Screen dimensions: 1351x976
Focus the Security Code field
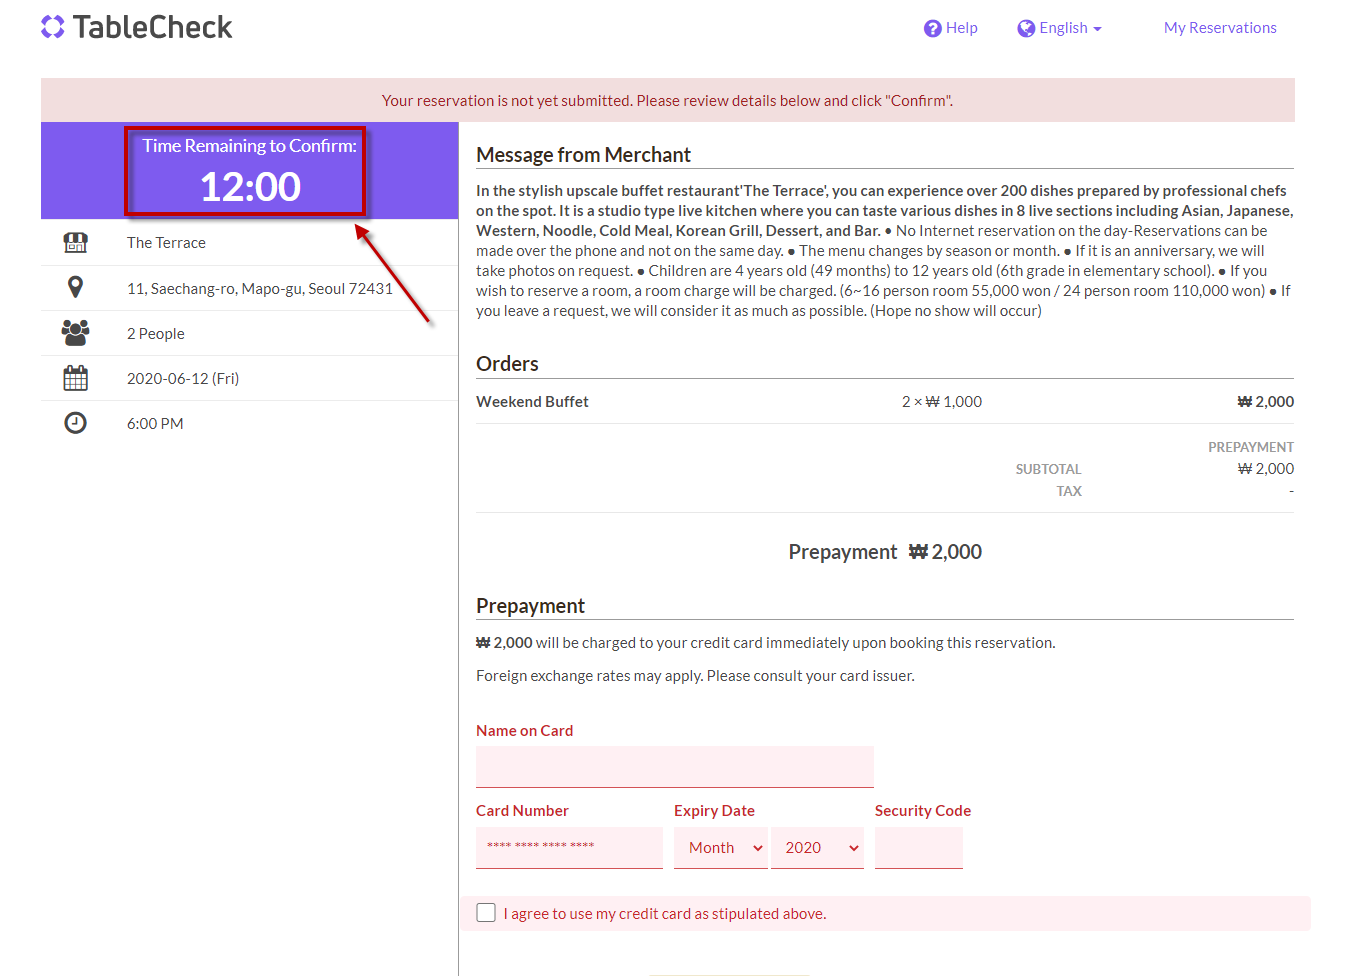point(919,848)
